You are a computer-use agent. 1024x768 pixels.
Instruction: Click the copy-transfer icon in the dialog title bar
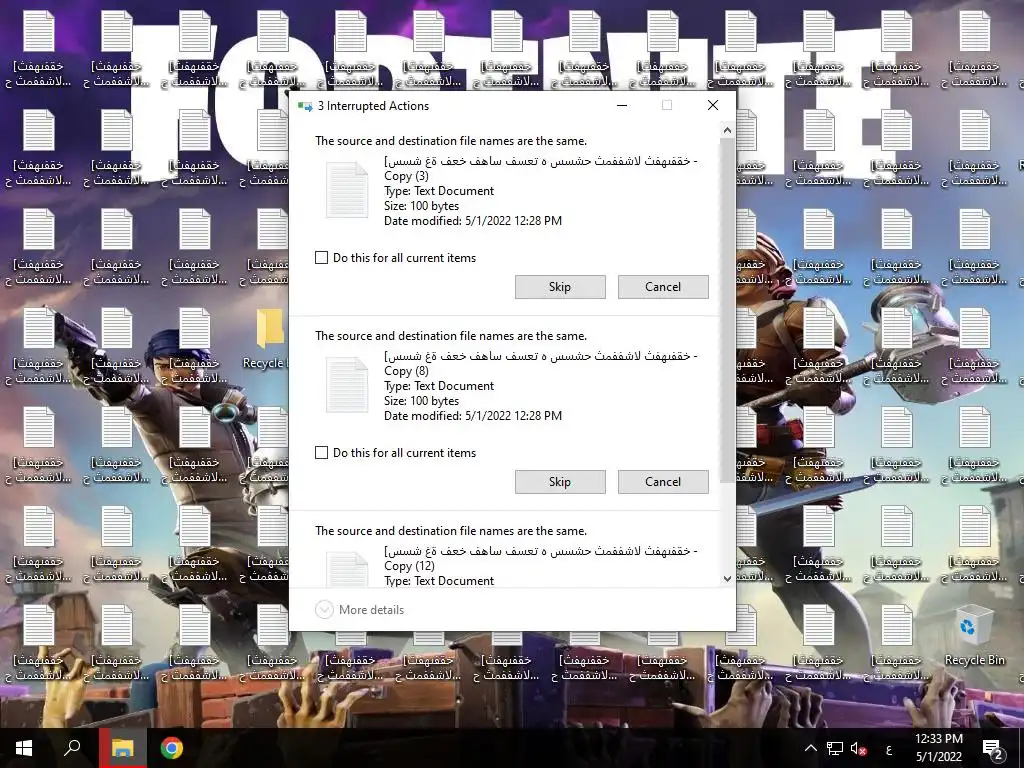pos(305,106)
